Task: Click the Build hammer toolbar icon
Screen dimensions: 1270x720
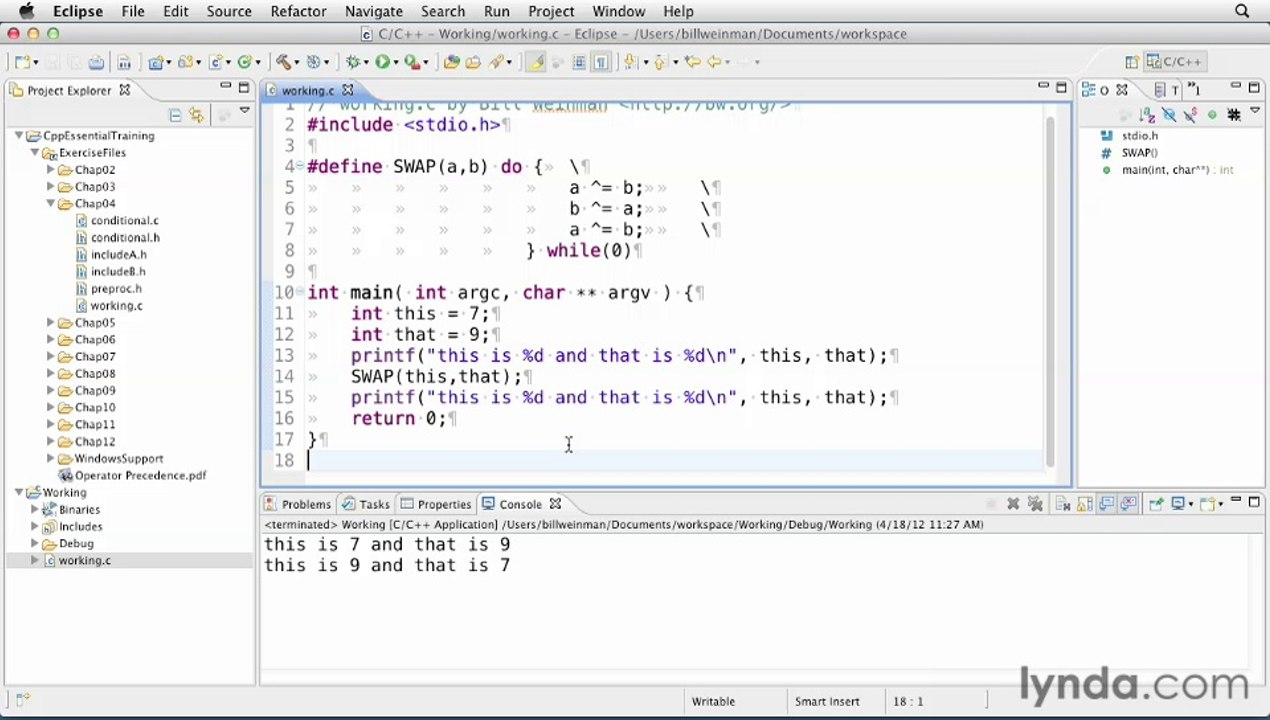Action: [x=283, y=62]
